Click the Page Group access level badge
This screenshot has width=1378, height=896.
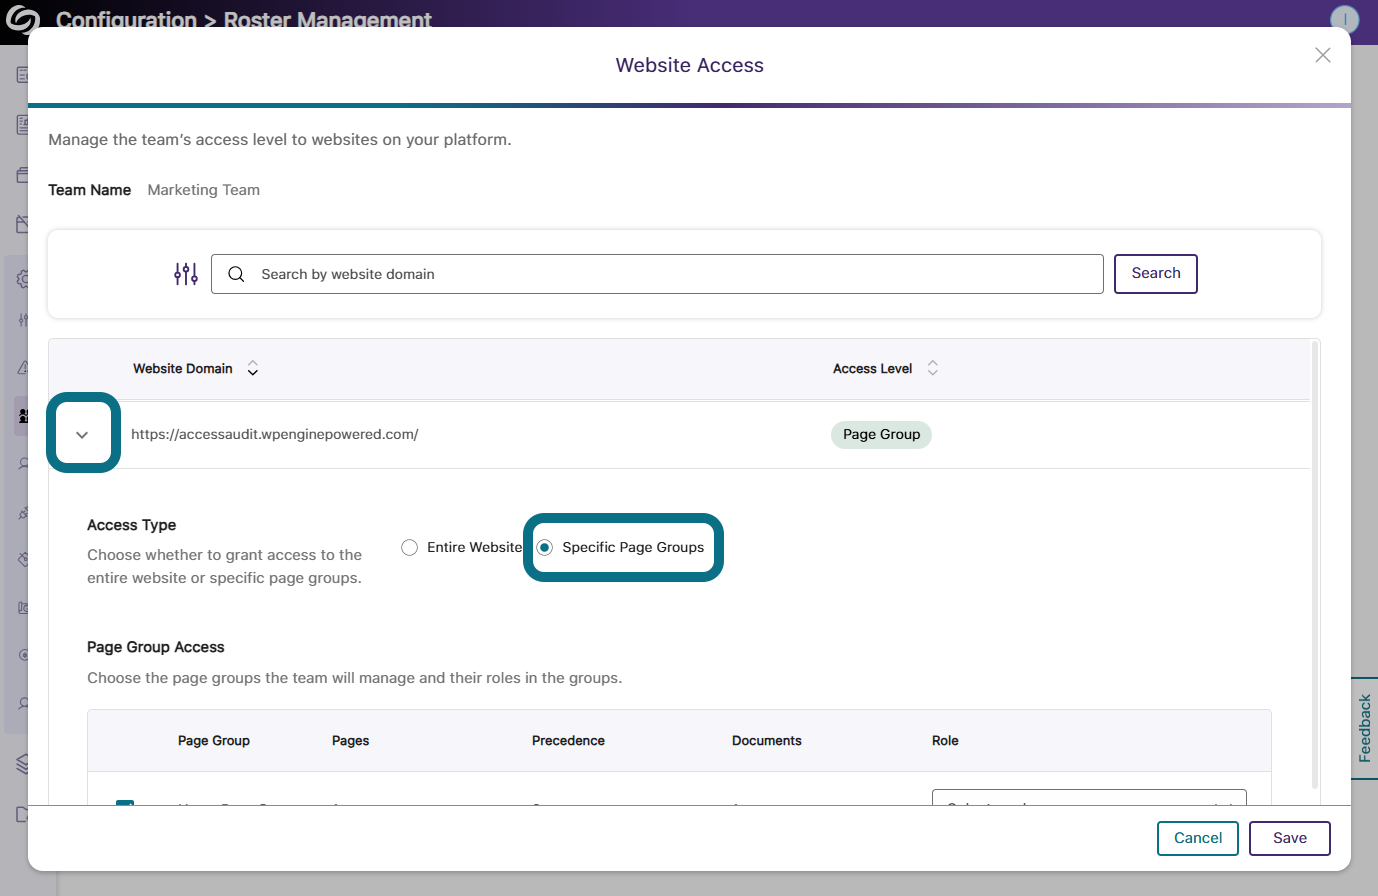881,435
